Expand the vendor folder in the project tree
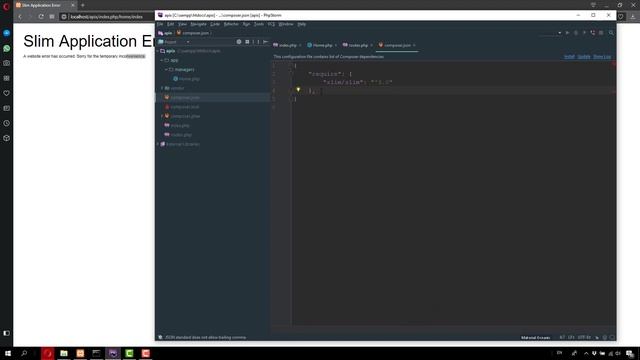The image size is (640, 360). (x=162, y=88)
